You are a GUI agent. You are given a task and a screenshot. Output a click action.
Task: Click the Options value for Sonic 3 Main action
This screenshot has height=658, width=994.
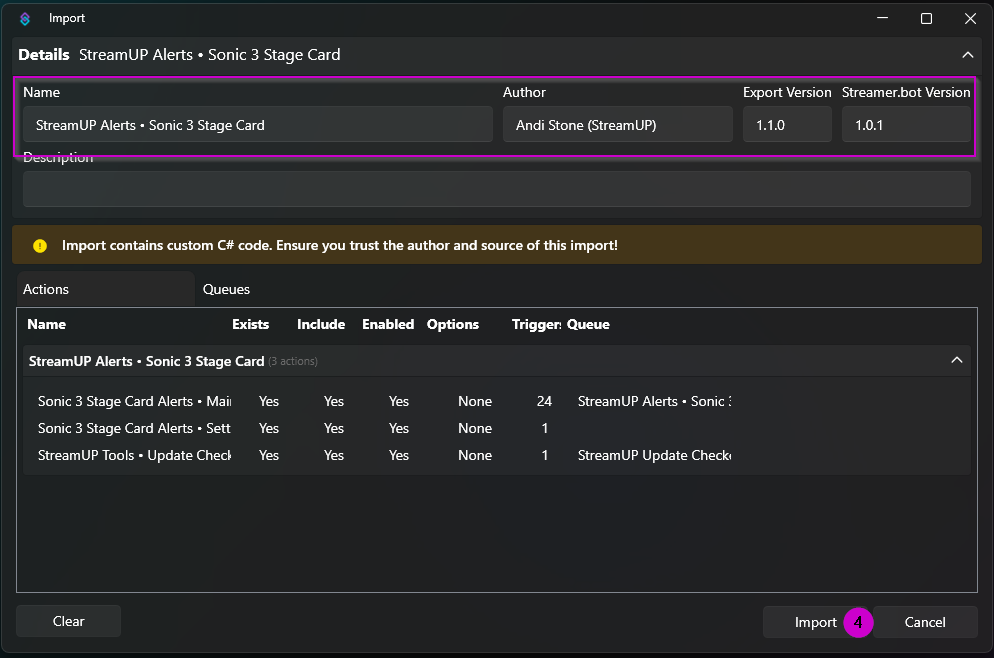point(475,401)
